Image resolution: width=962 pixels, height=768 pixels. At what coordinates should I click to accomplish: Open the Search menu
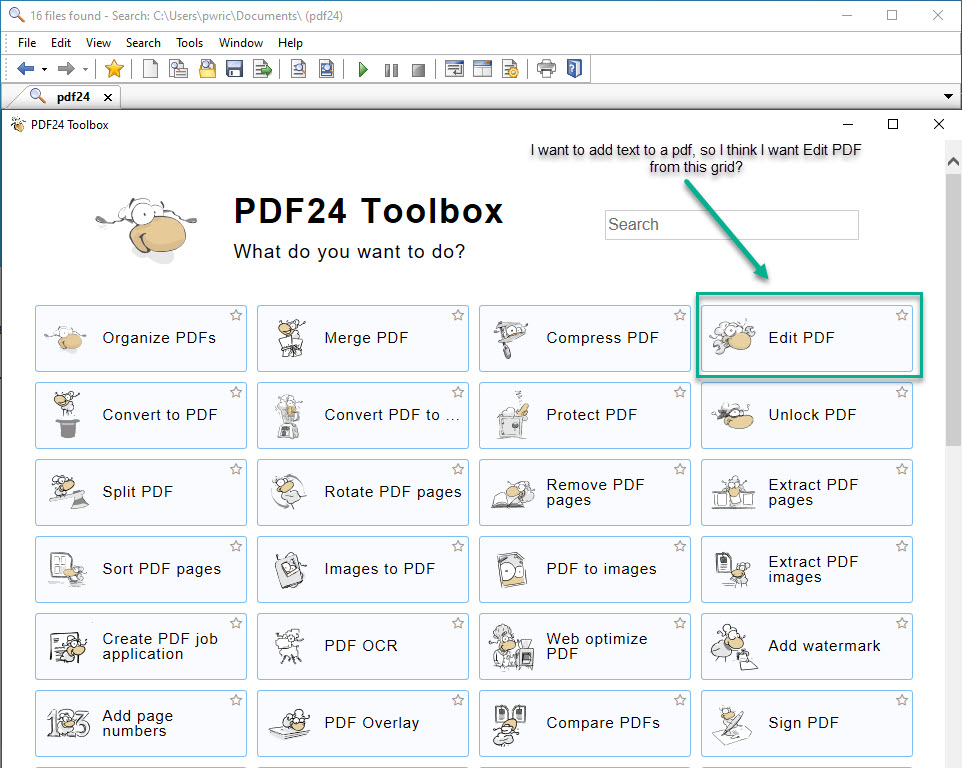pyautogui.click(x=143, y=43)
